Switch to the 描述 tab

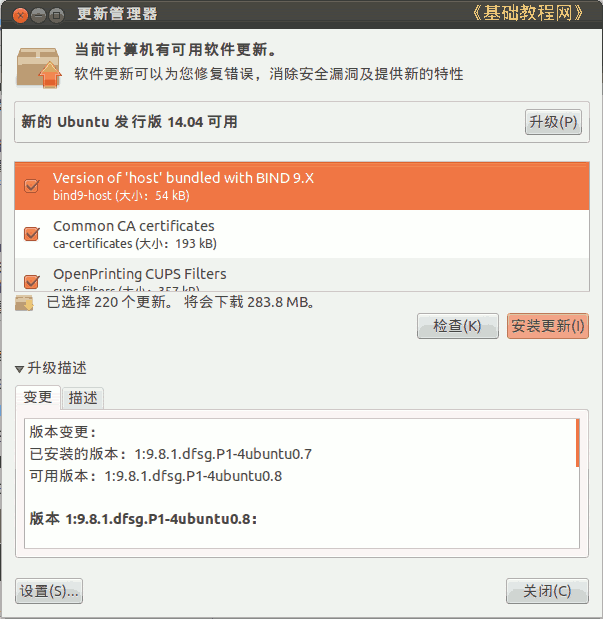[83, 398]
